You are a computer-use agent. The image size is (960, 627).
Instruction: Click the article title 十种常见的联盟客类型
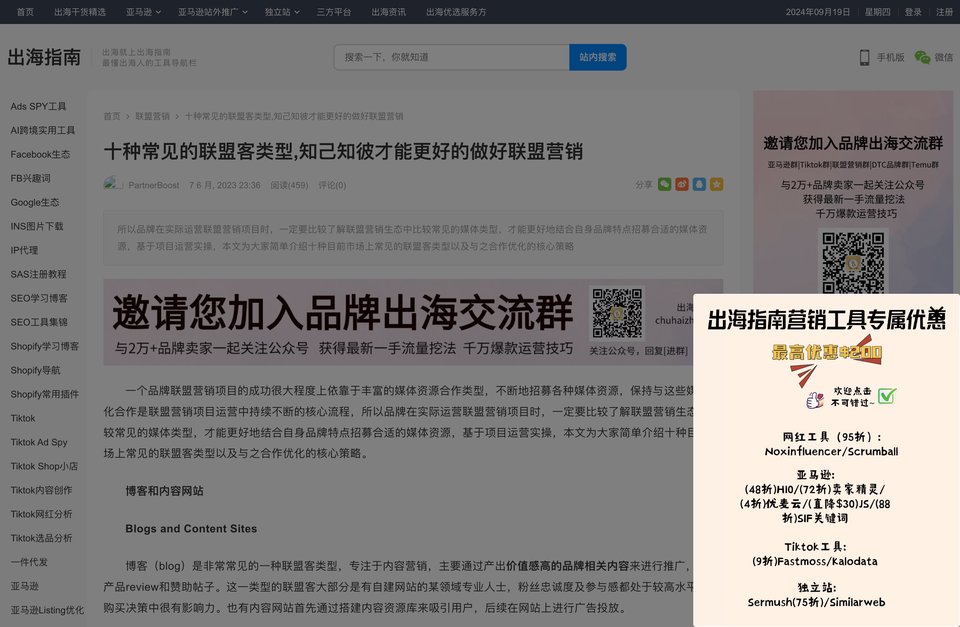343,151
